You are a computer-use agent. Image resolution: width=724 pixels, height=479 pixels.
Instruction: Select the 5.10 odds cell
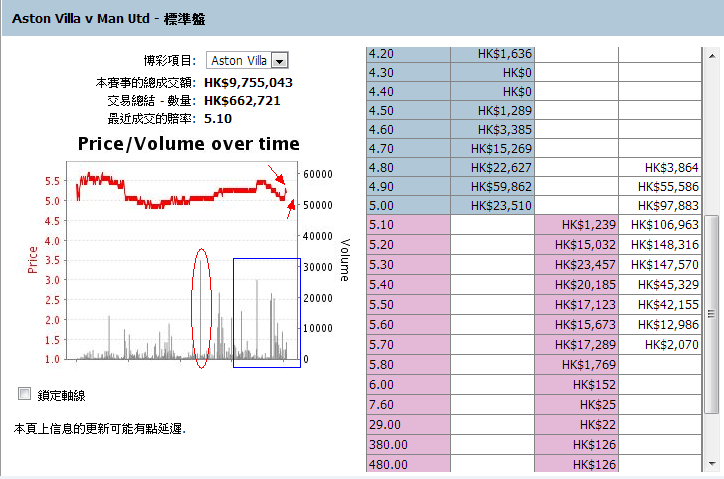click(408, 225)
